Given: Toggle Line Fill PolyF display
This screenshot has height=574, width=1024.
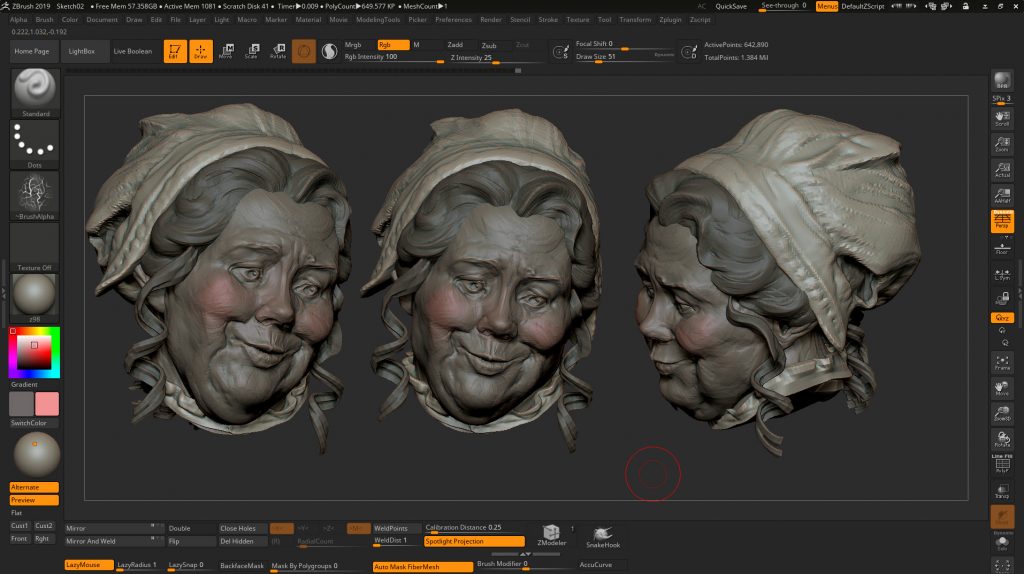Looking at the screenshot, I should (1002, 464).
